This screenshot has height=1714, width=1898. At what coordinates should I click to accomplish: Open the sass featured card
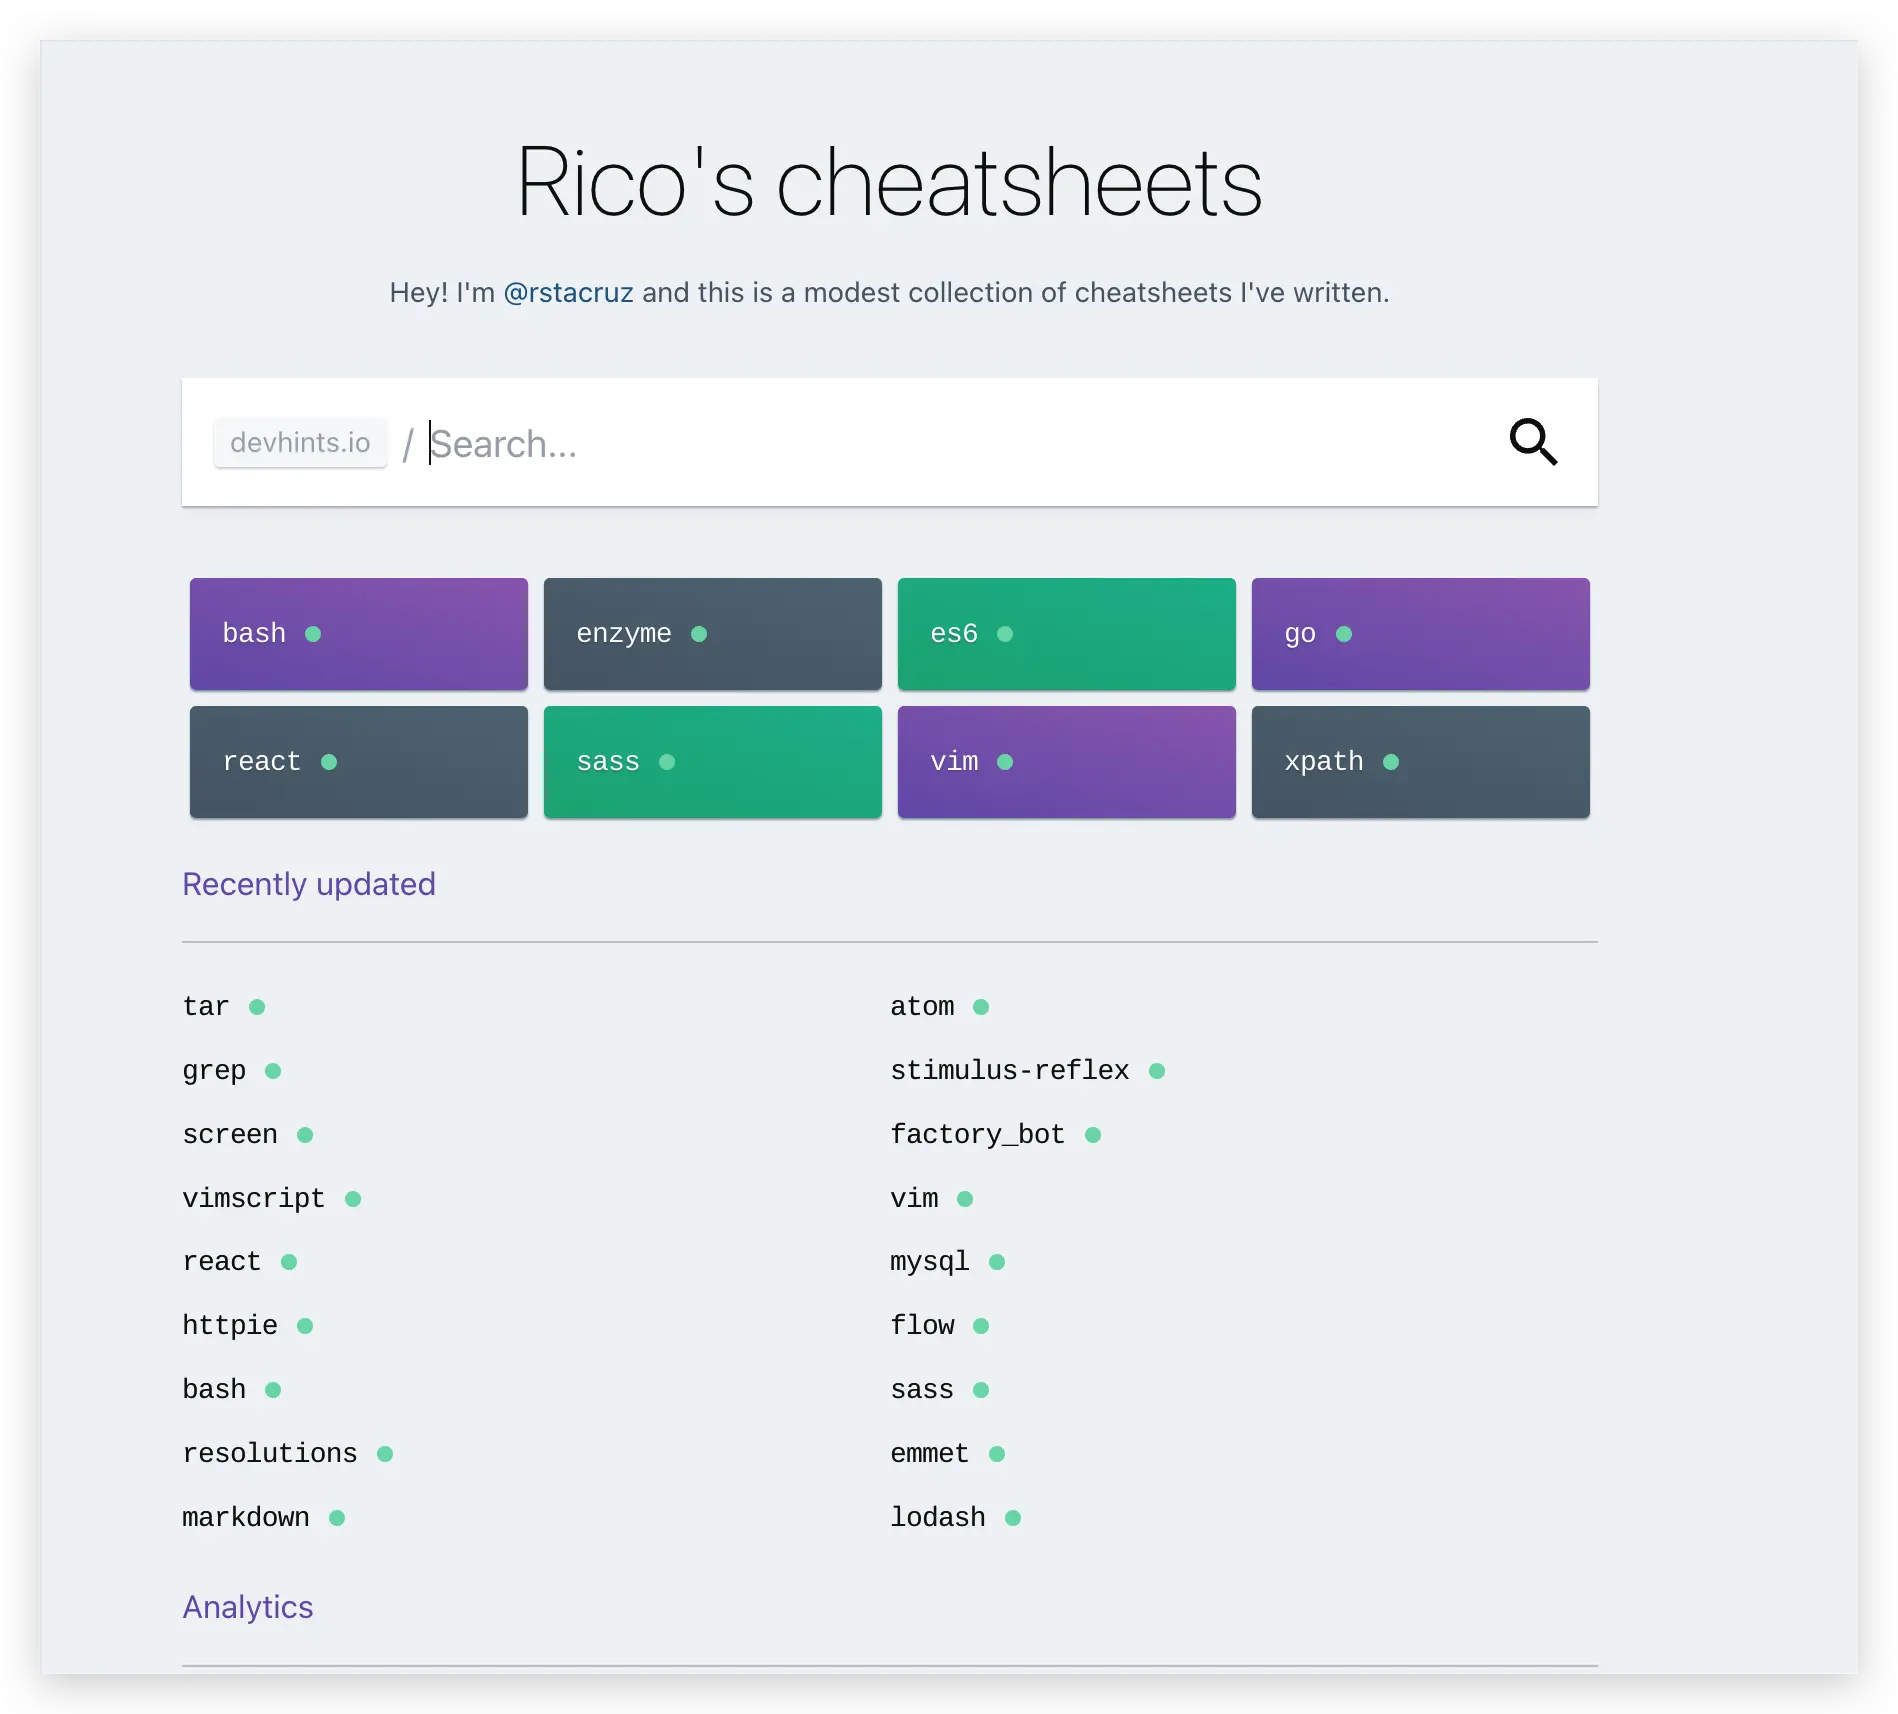713,762
